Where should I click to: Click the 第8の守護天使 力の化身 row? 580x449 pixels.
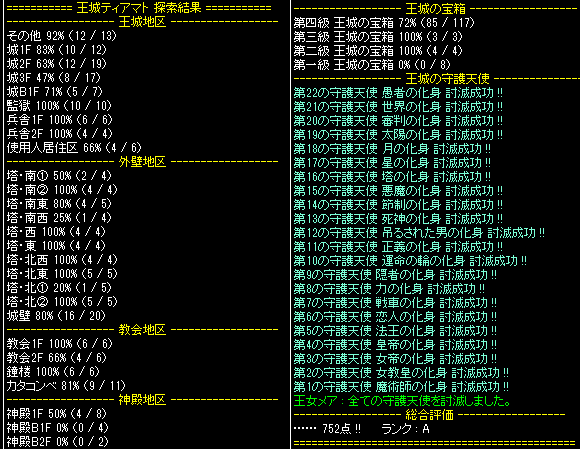click(390, 289)
